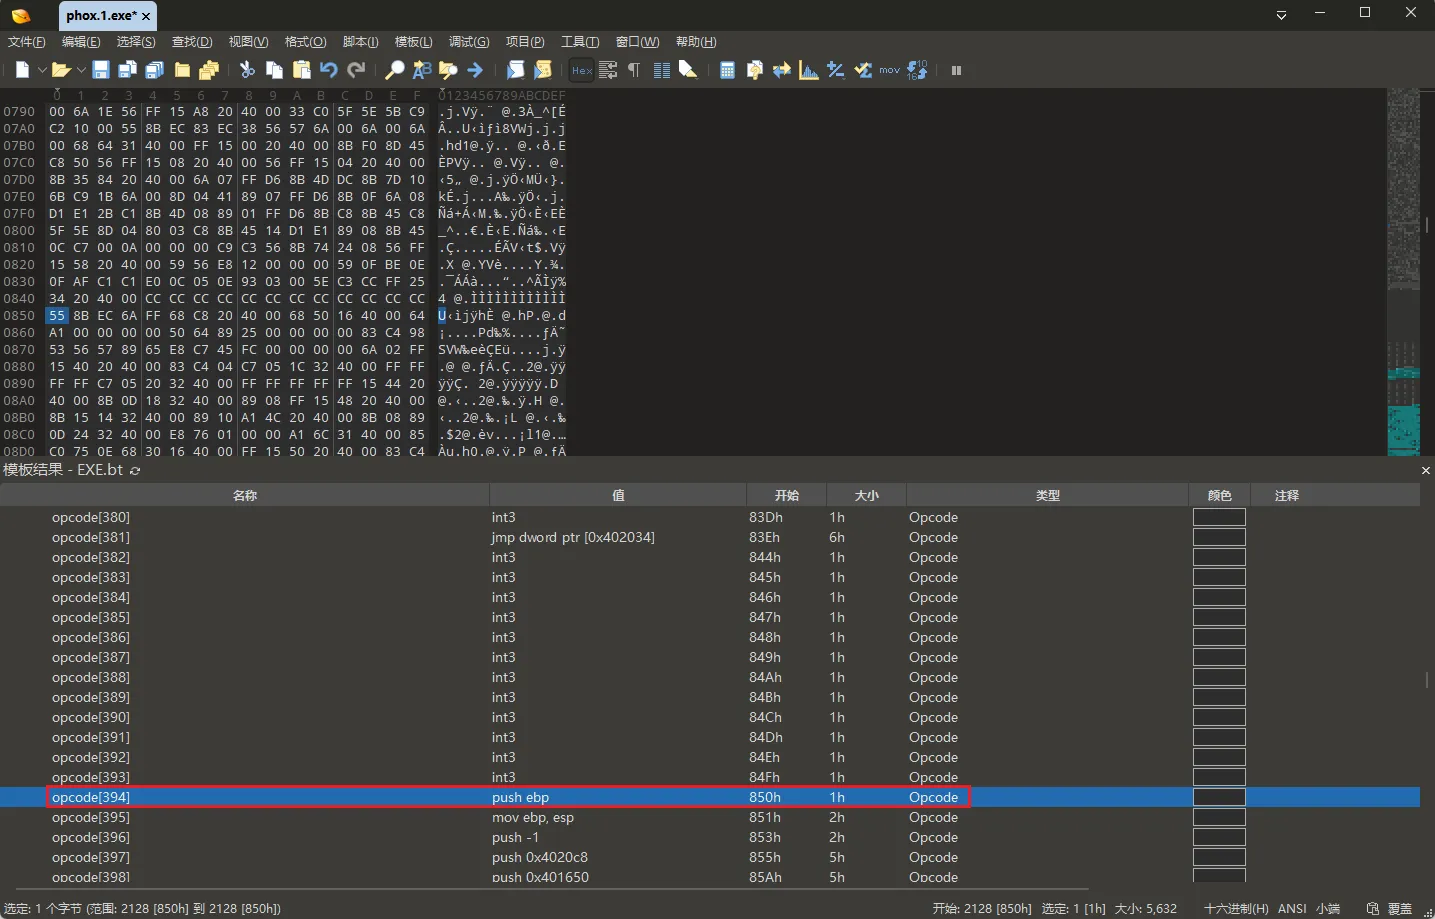Sort by 类型 column header
The image size is (1435, 919).
click(1048, 495)
